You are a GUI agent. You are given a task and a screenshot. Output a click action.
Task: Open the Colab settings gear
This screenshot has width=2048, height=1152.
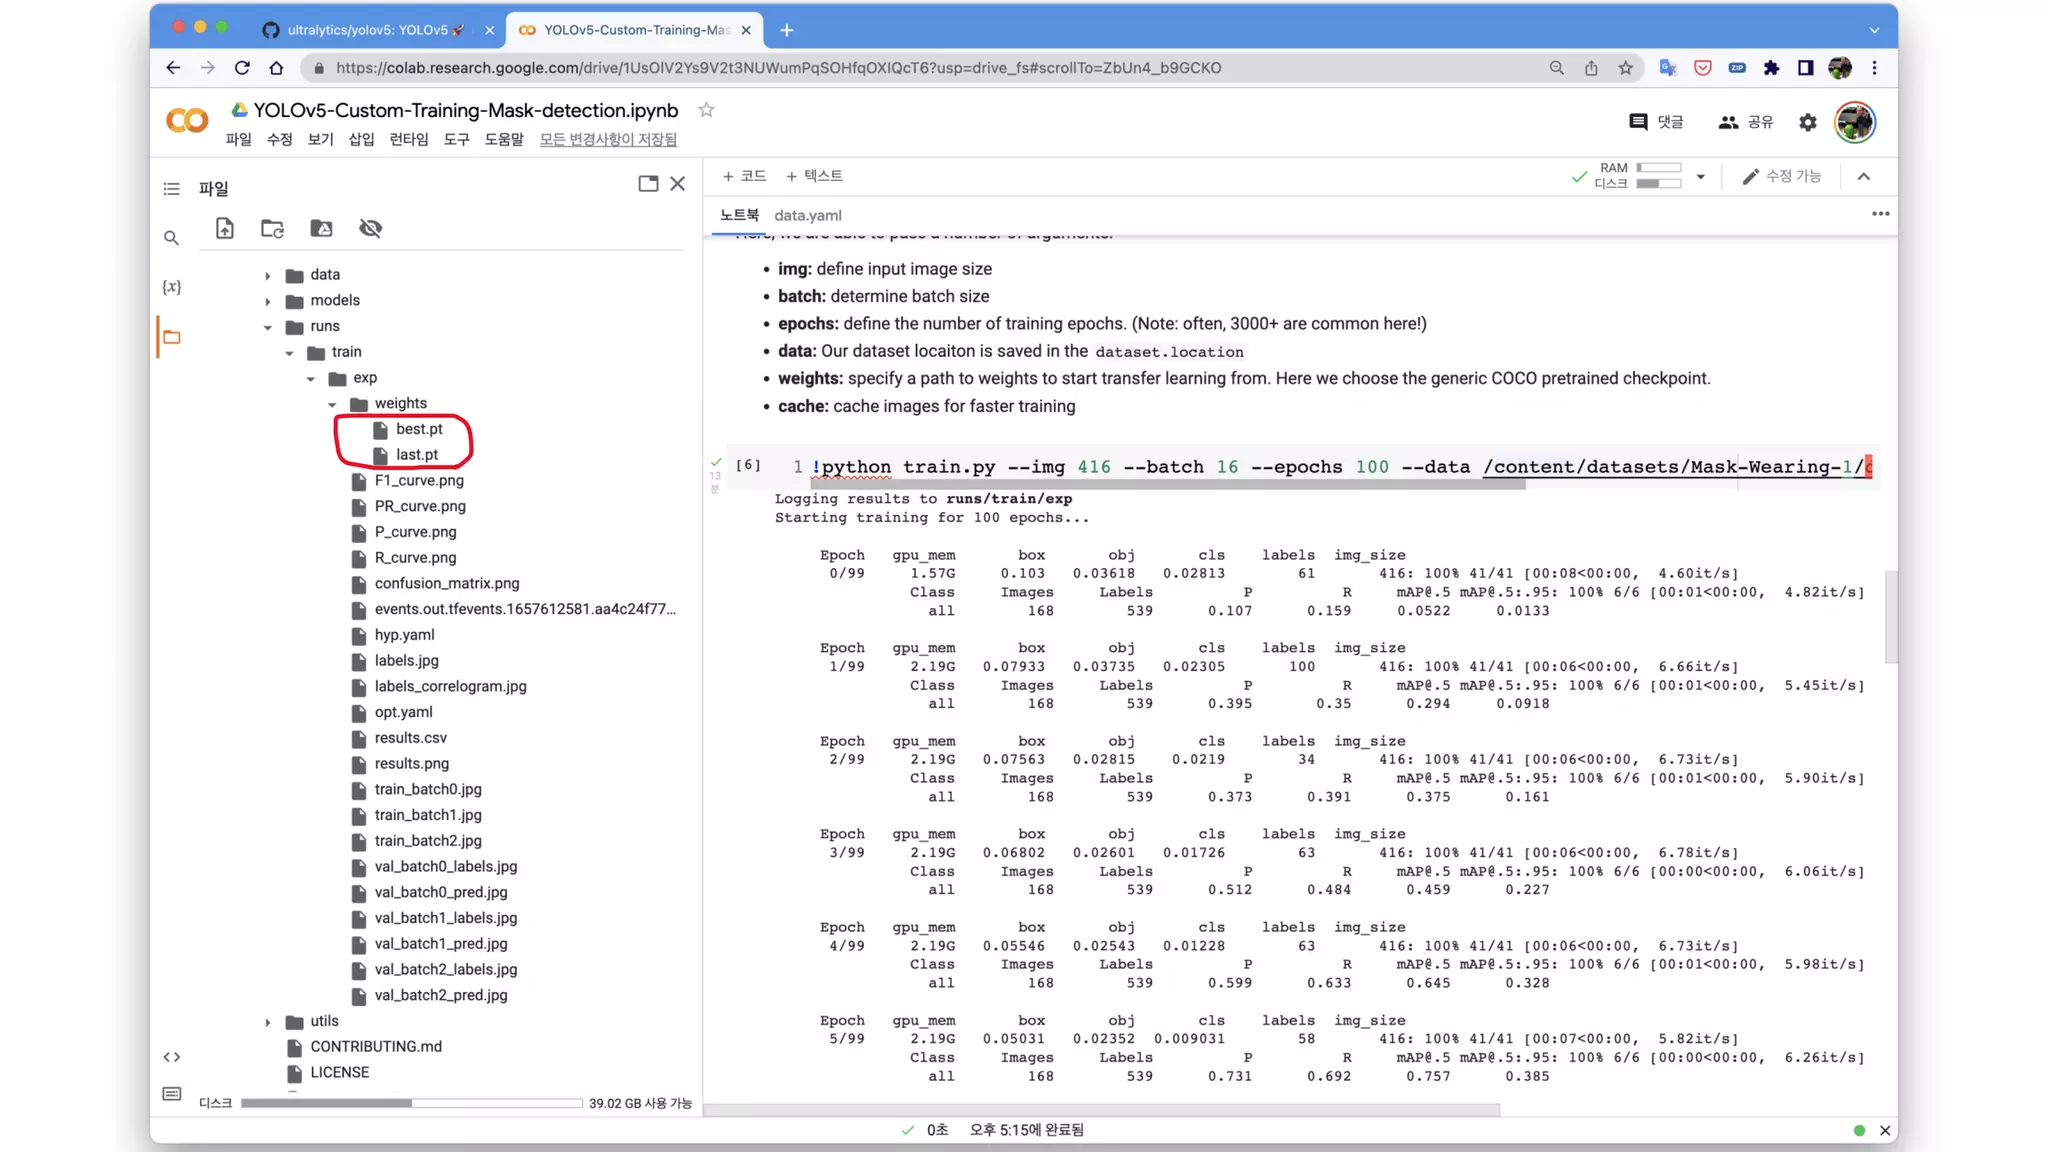tap(1807, 122)
